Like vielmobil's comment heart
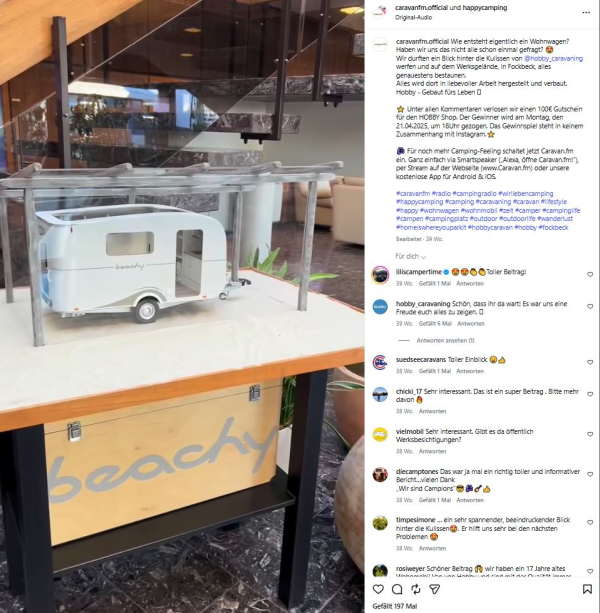The image size is (600, 613). pyautogui.click(x=590, y=434)
